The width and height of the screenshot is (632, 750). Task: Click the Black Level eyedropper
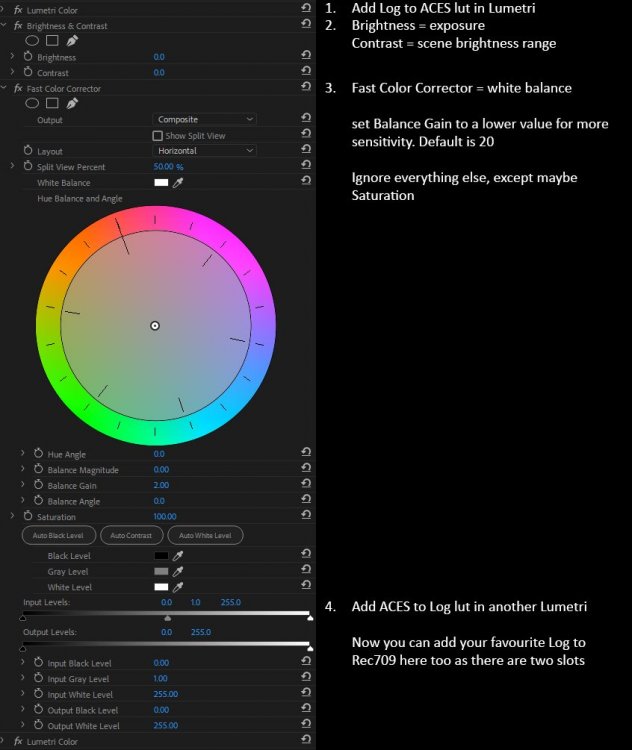pyautogui.click(x=178, y=555)
